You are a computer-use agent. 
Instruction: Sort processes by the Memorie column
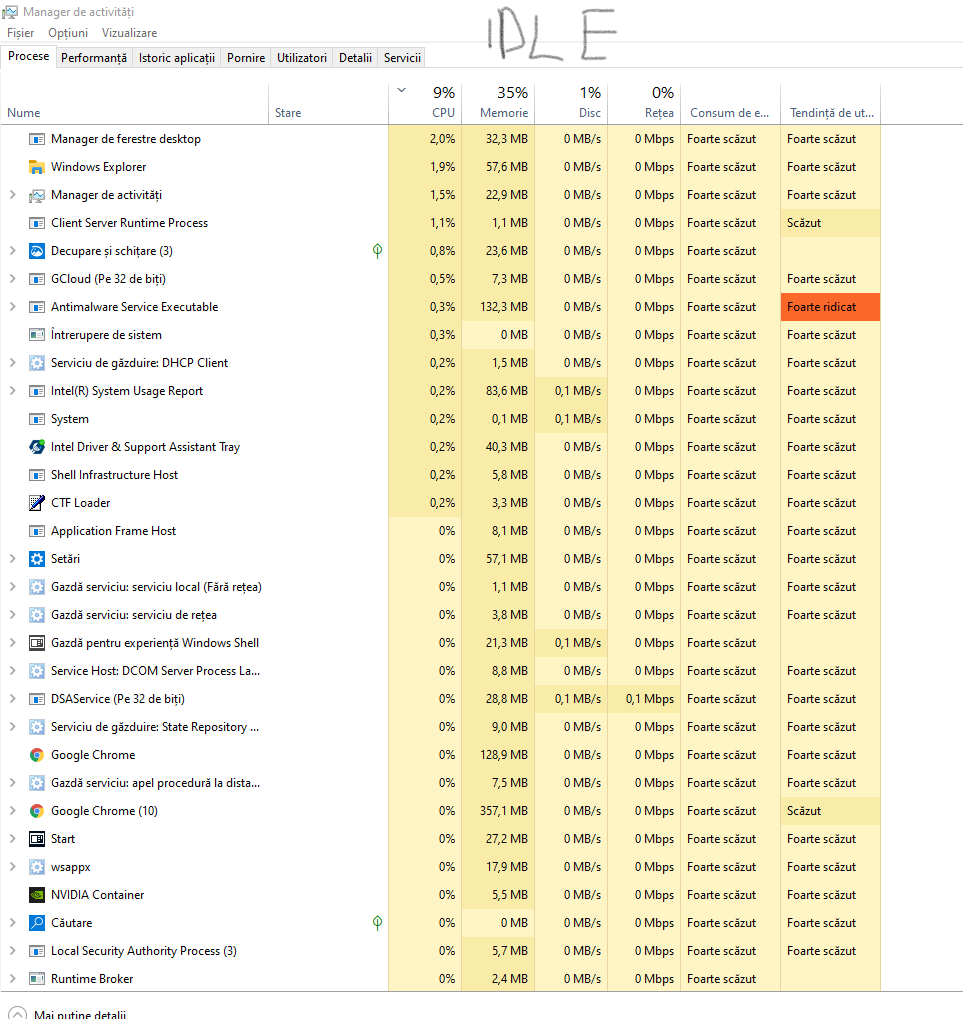click(498, 103)
